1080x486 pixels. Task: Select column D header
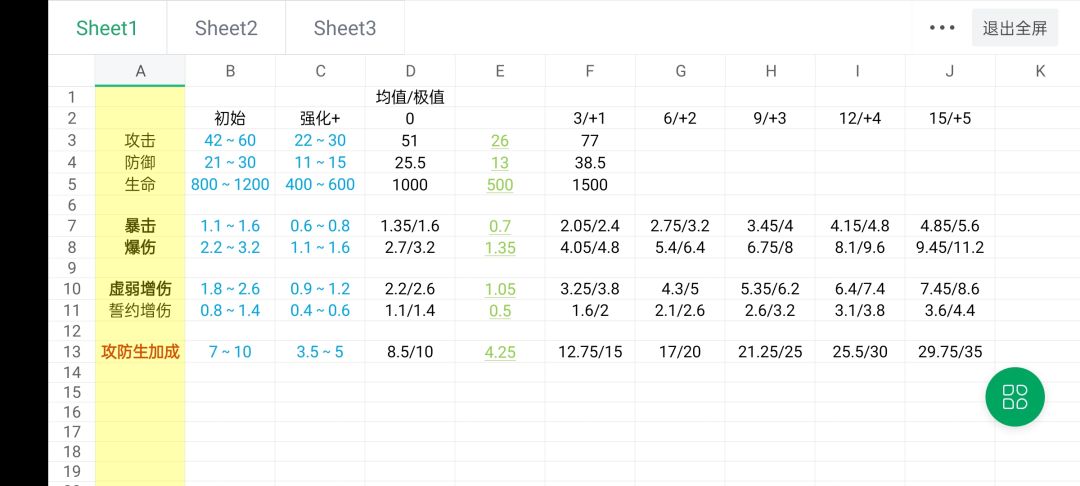[410, 70]
